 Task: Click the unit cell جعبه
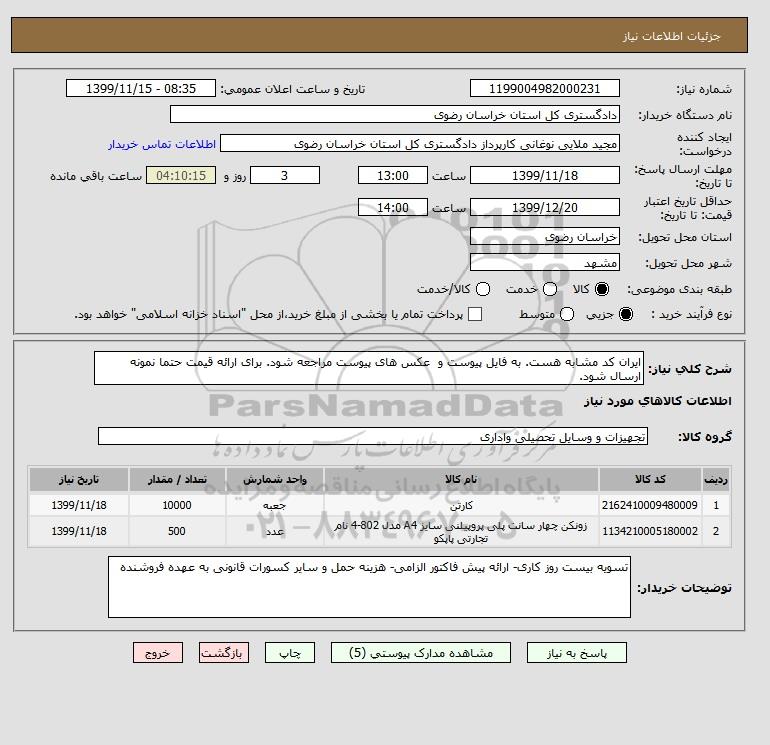click(275, 505)
